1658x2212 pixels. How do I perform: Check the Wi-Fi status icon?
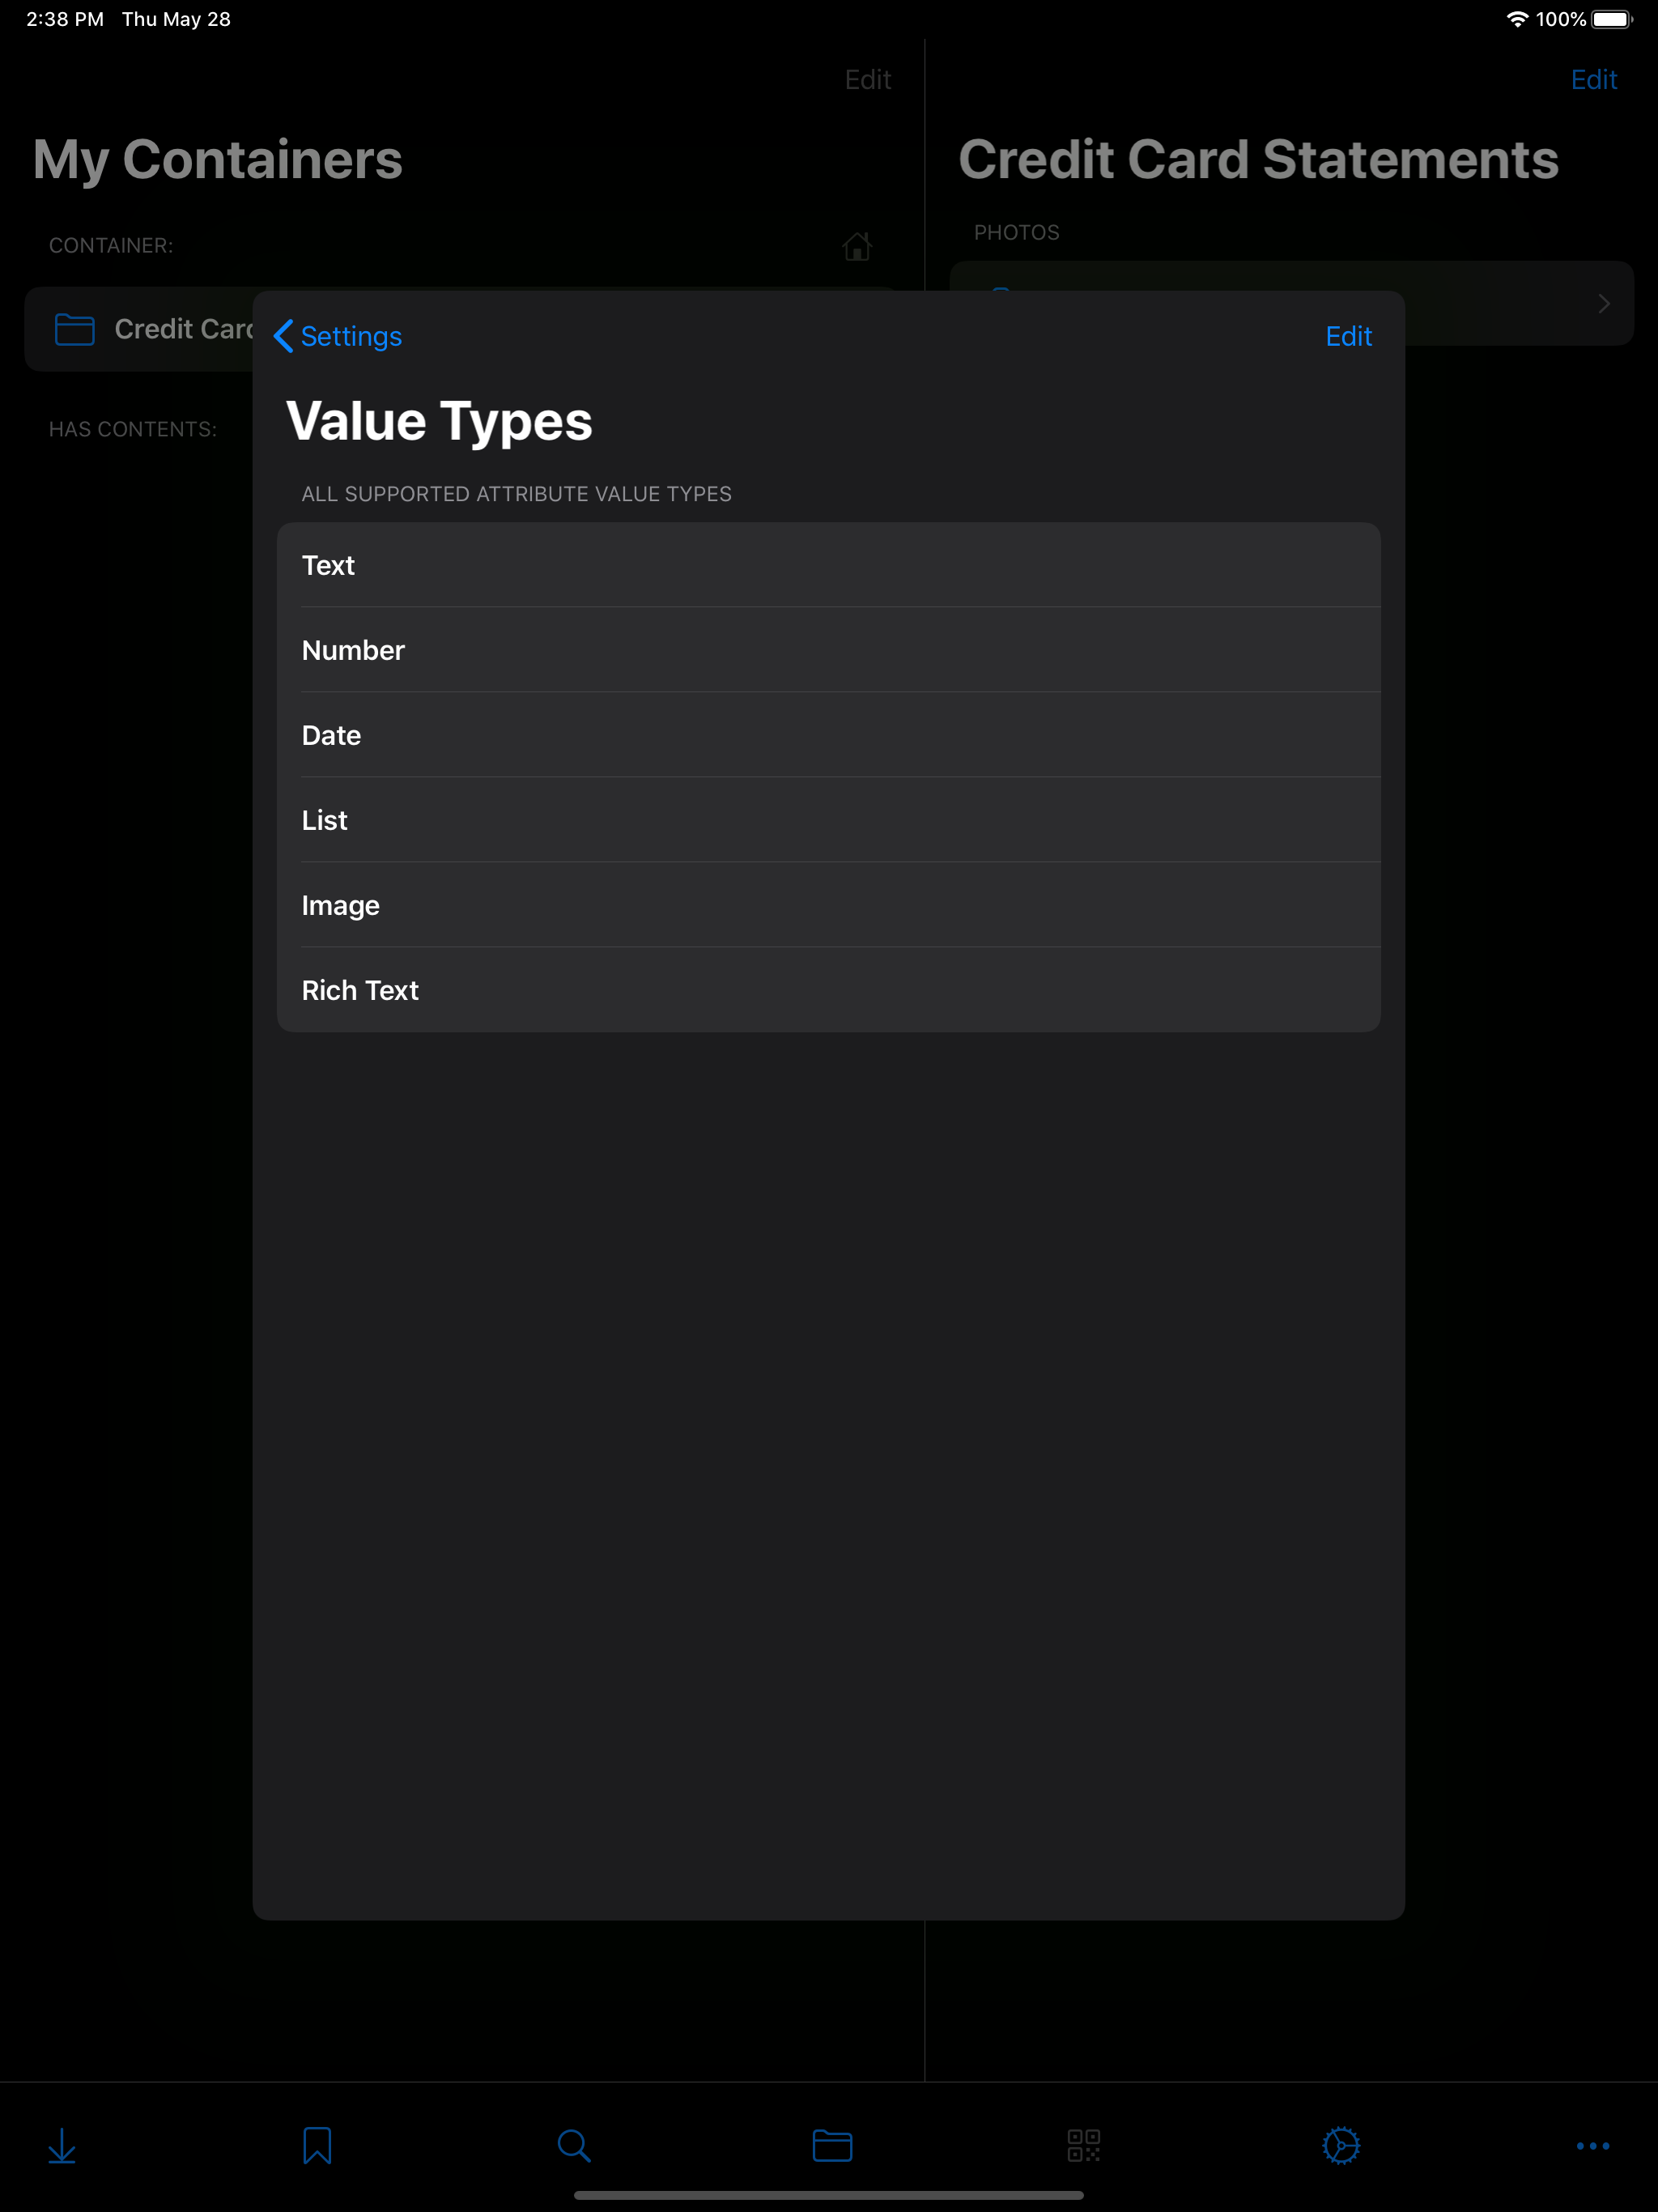[x=1517, y=19]
